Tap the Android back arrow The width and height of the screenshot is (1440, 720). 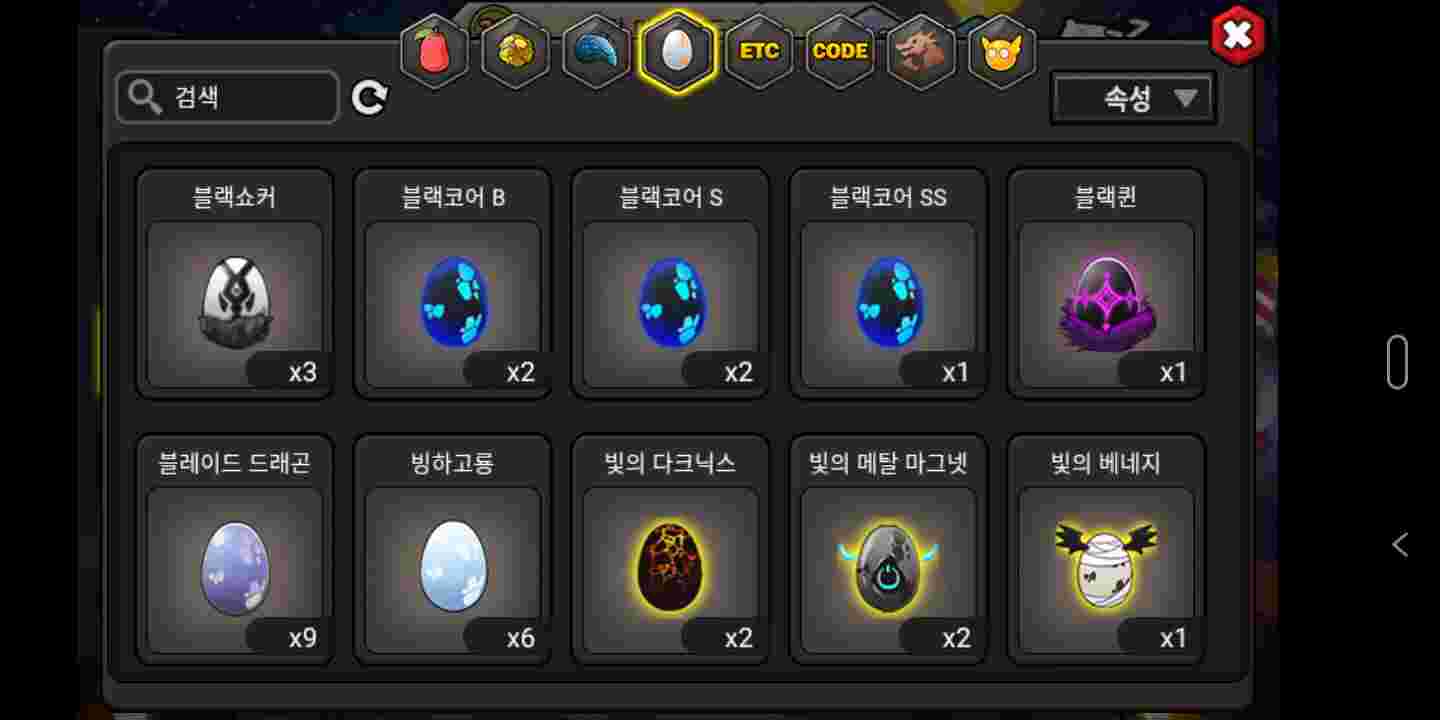1400,545
